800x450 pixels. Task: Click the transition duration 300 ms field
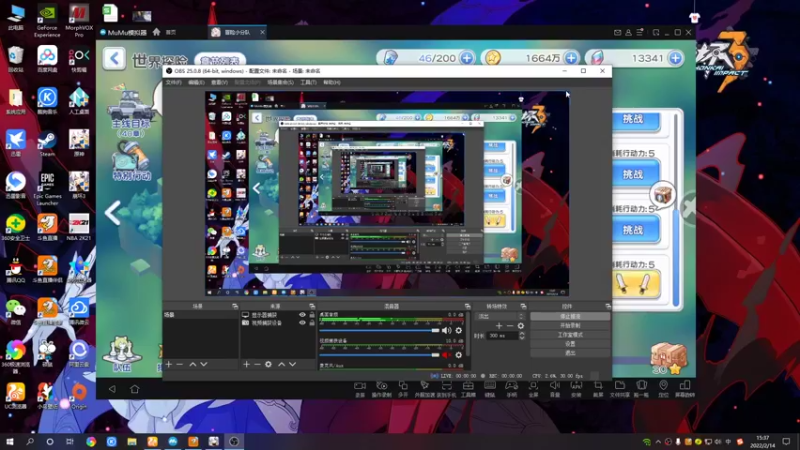[x=503, y=335]
